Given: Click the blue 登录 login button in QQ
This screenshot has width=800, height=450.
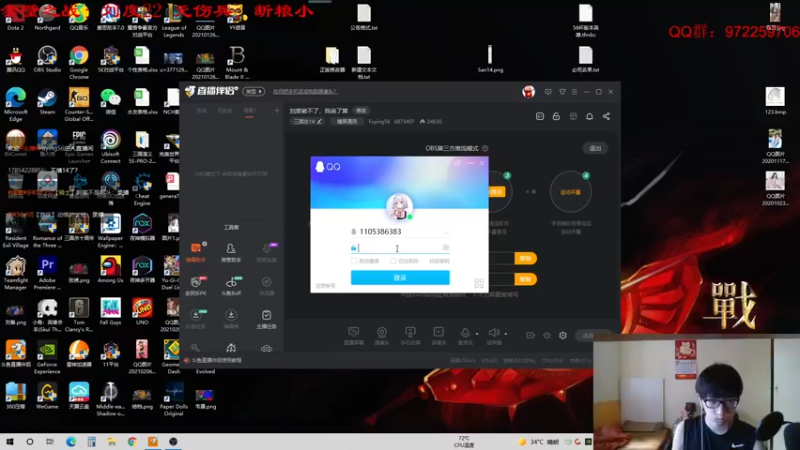Looking at the screenshot, I should [x=400, y=277].
